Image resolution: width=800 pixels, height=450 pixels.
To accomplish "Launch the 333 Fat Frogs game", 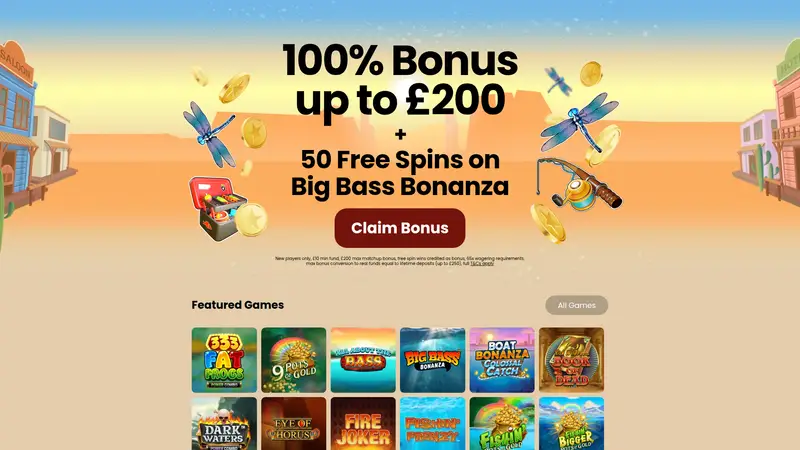I will click(x=224, y=360).
